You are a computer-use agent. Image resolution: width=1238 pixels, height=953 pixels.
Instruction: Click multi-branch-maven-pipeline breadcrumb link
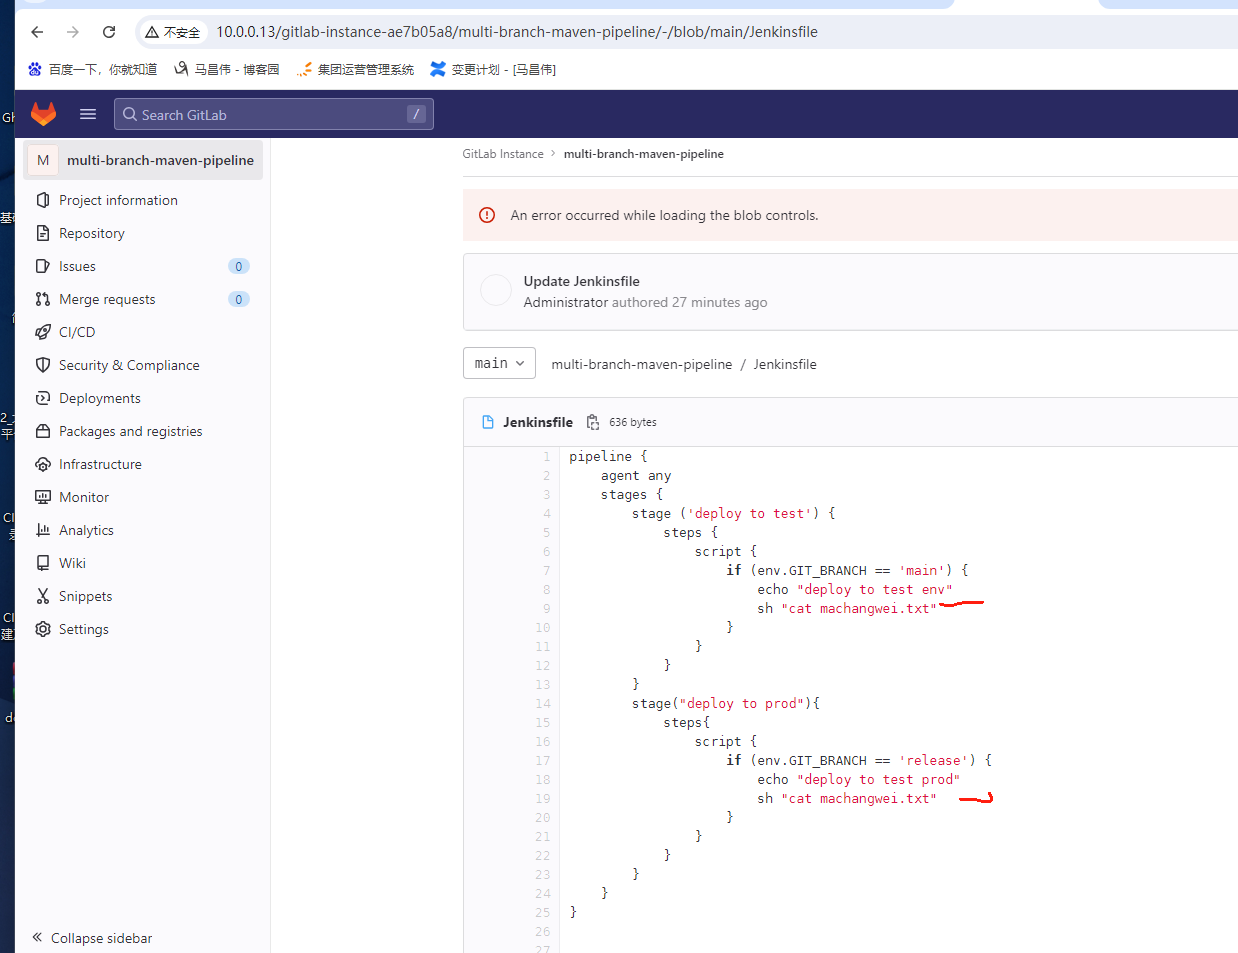pyautogui.click(x=644, y=154)
